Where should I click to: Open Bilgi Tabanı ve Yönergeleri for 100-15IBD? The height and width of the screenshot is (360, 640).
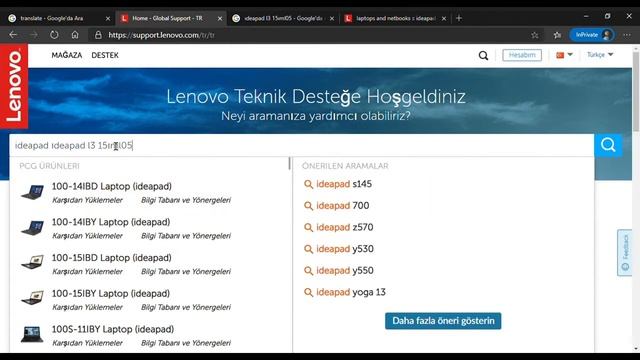pyautogui.click(x=186, y=271)
